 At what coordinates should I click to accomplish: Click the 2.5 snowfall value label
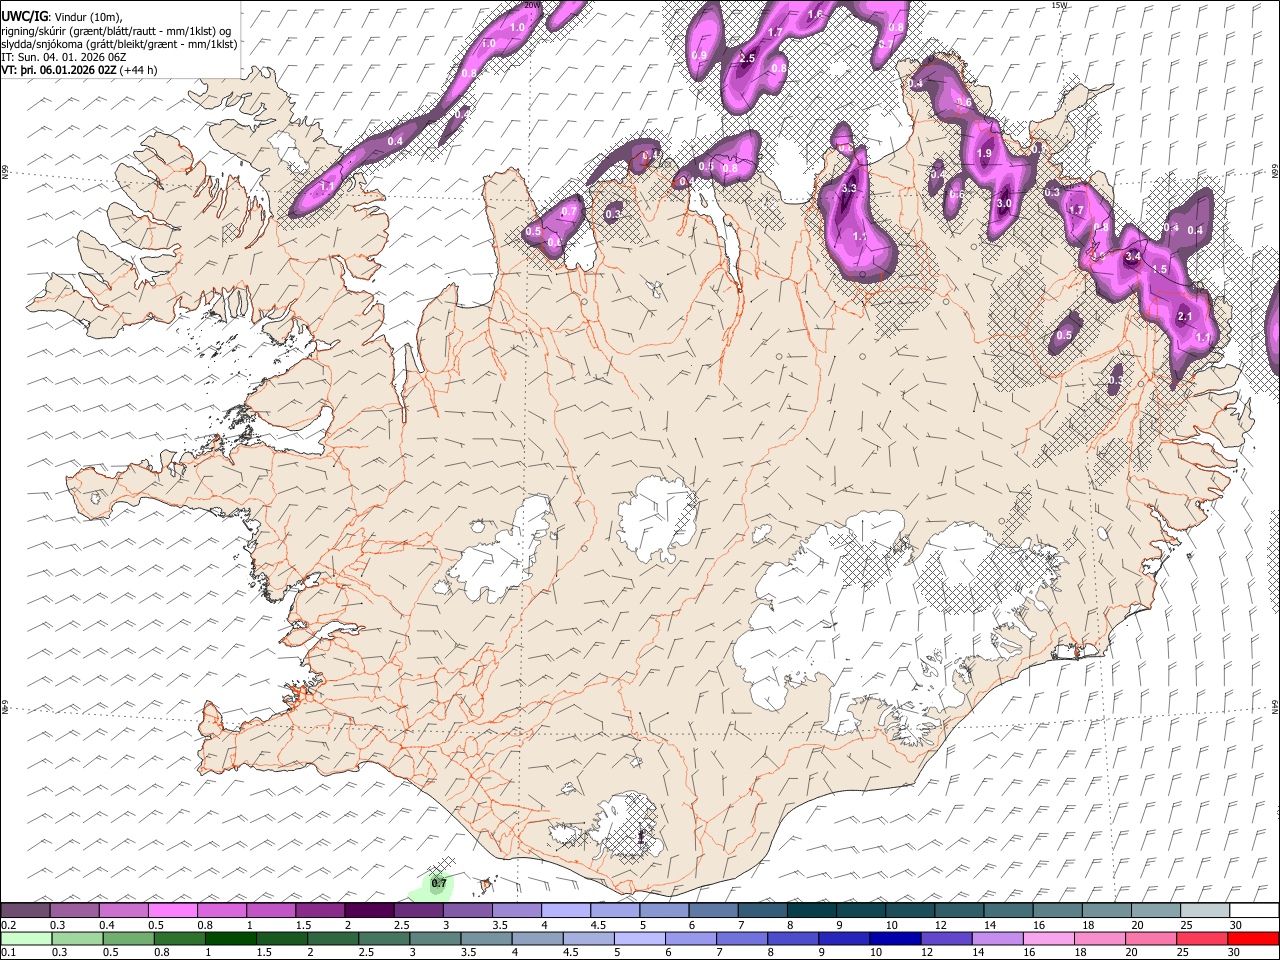point(747,59)
